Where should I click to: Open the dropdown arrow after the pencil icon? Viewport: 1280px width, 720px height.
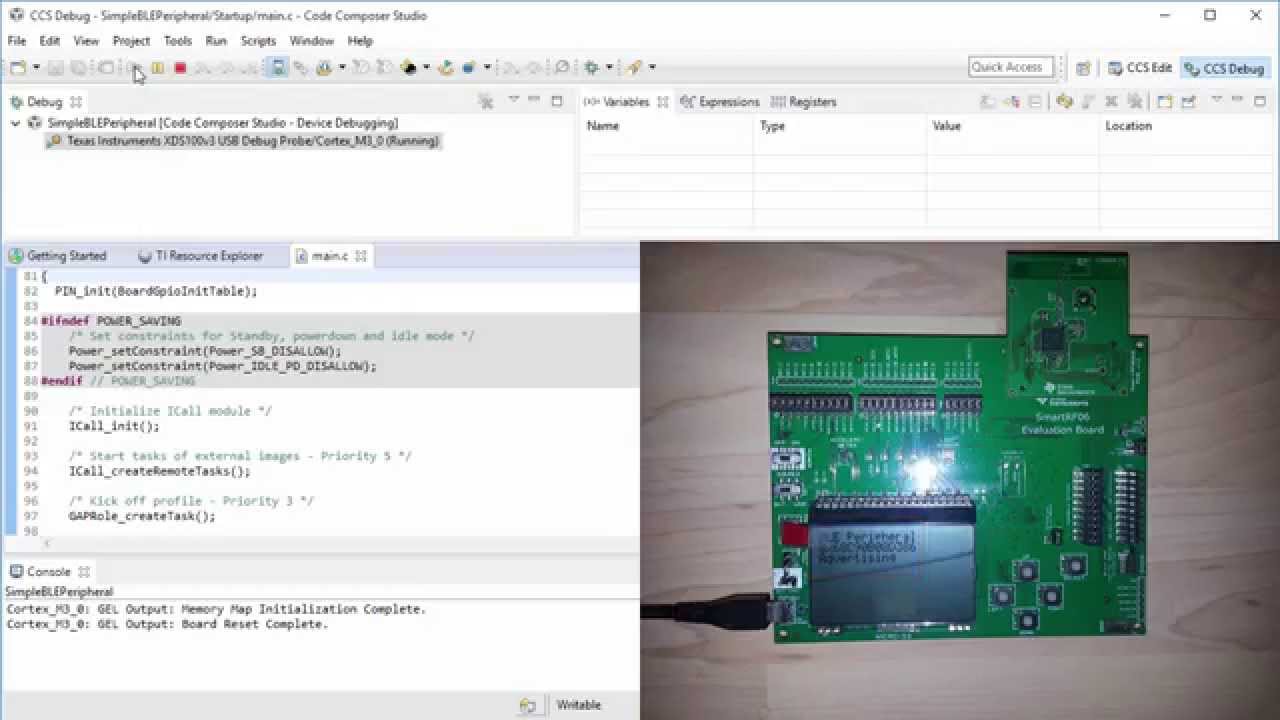click(x=652, y=67)
